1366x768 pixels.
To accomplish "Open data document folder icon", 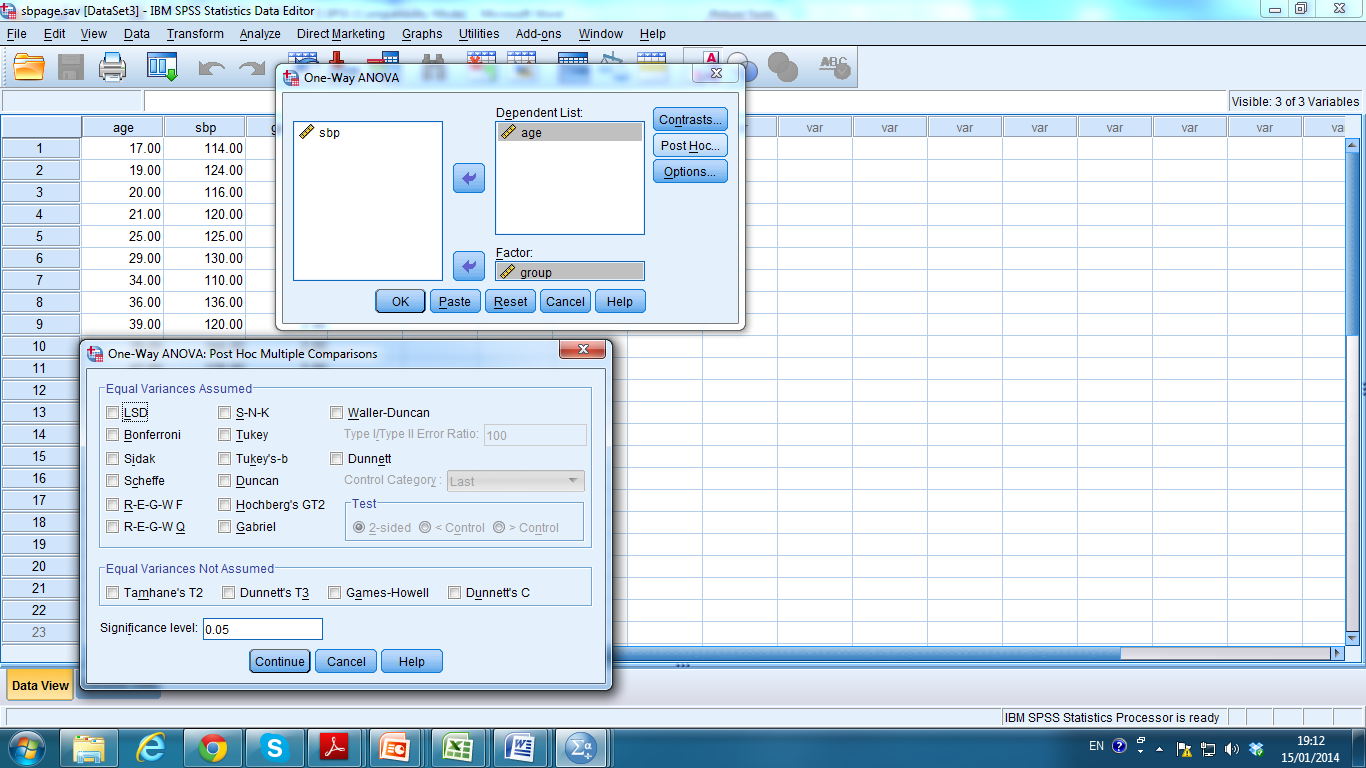I will [x=29, y=67].
